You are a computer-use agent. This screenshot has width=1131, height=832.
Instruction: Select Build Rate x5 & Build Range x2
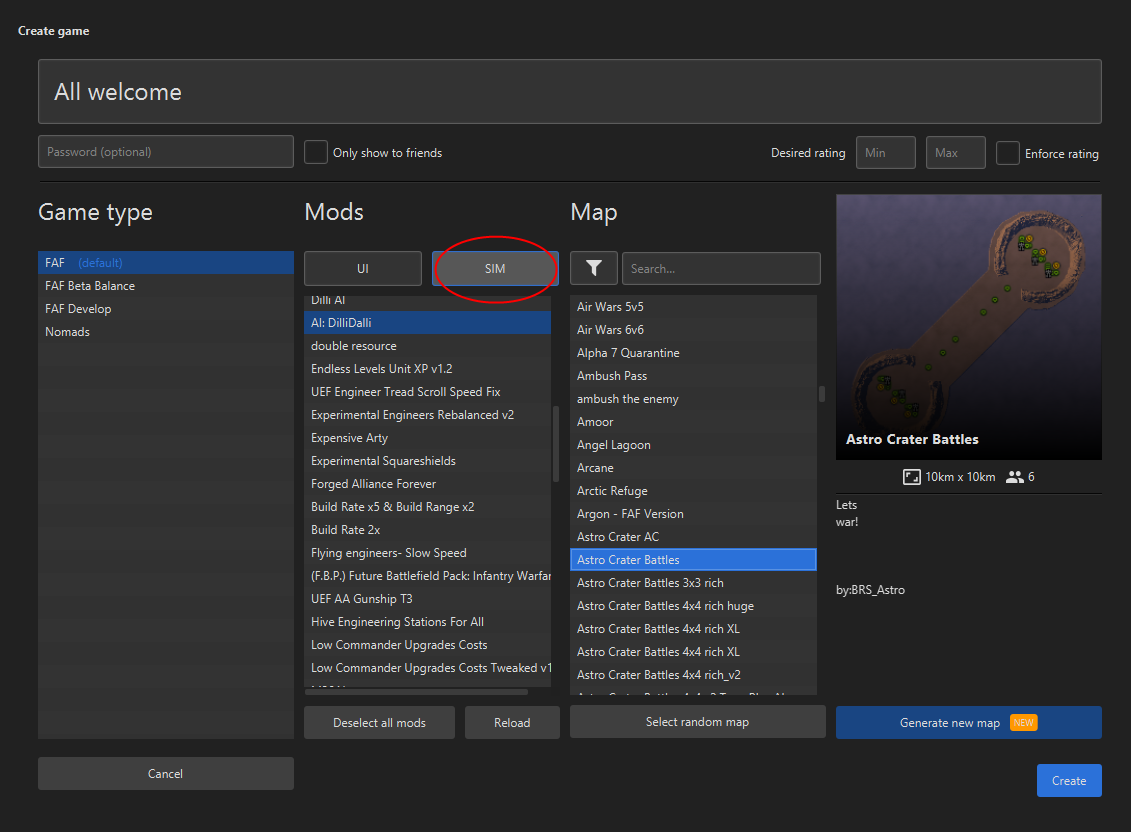coord(427,507)
